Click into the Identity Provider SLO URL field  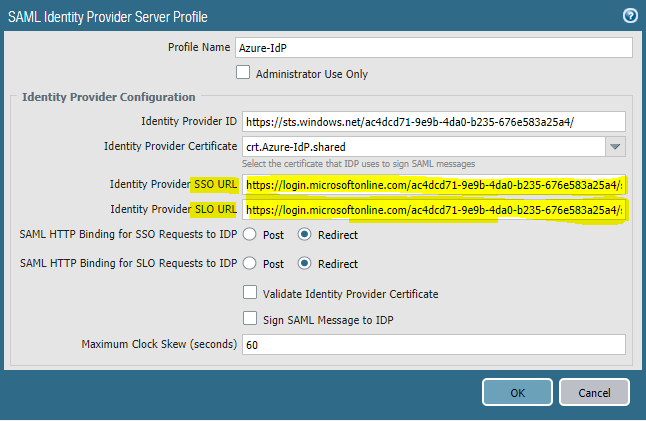(433, 210)
